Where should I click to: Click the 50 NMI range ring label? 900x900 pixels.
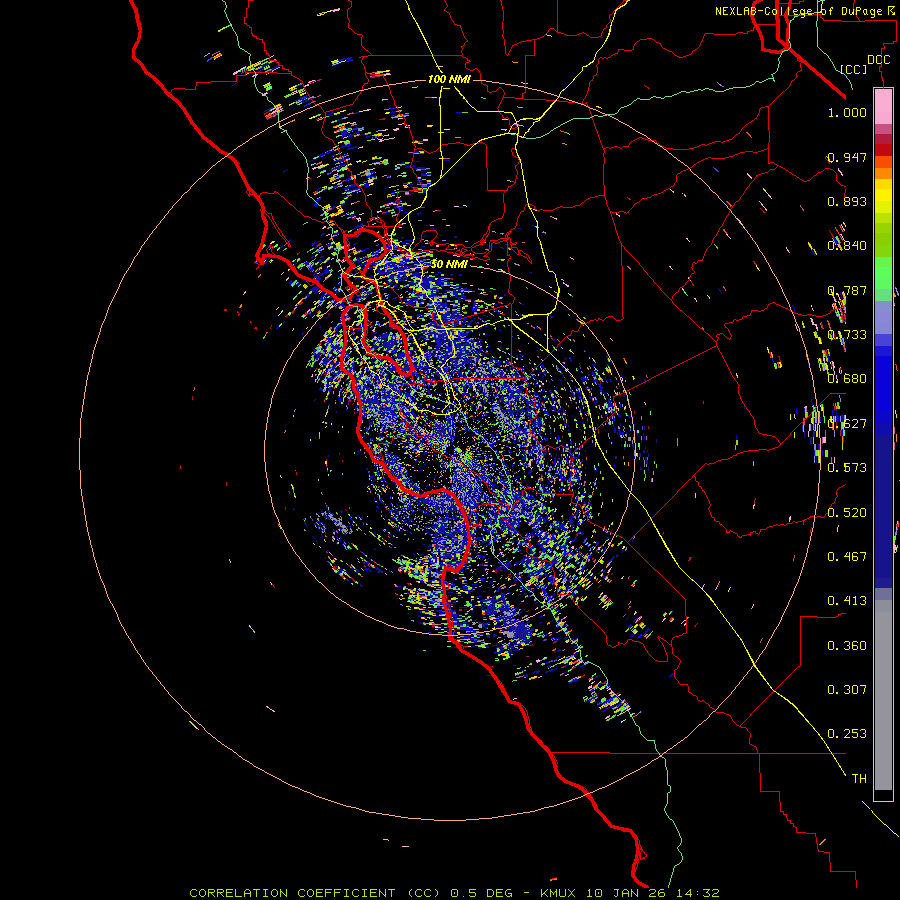449,264
